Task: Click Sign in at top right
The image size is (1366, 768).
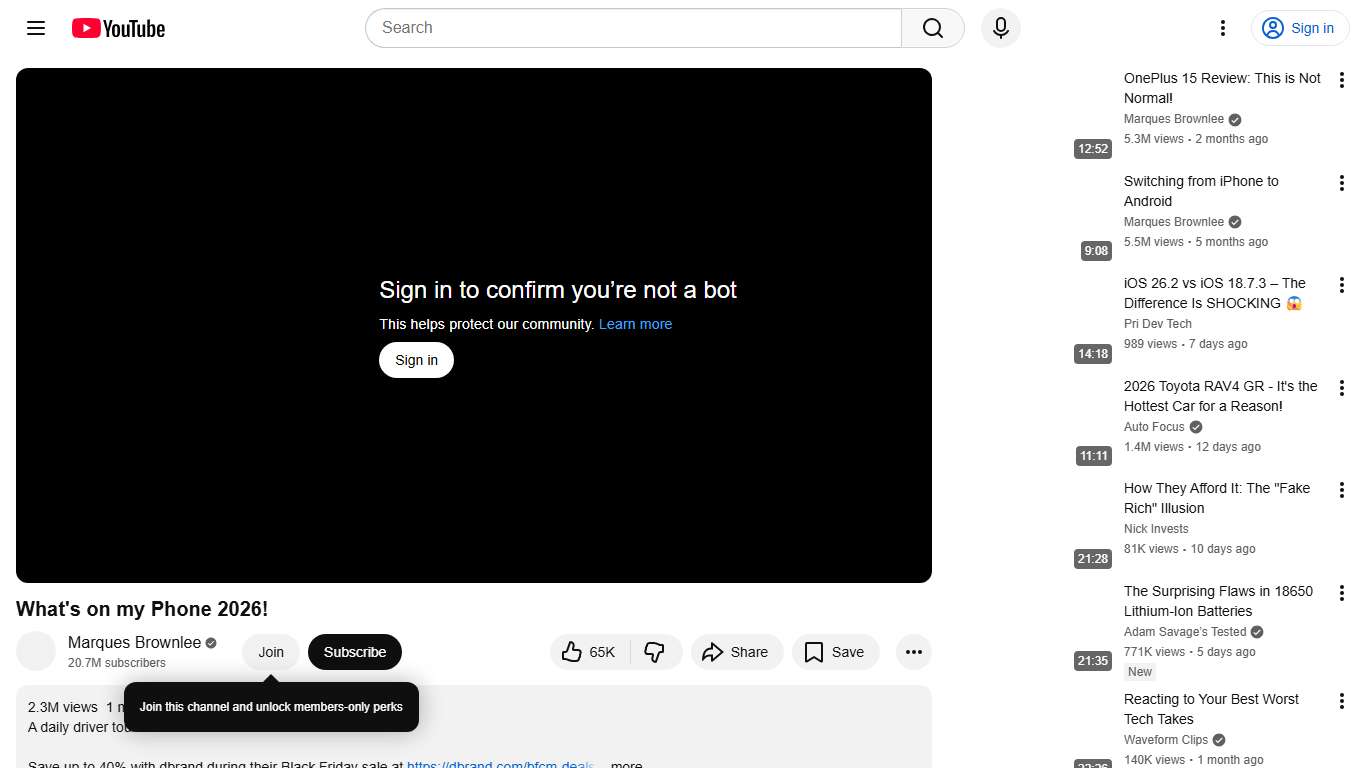Action: pyautogui.click(x=1299, y=28)
